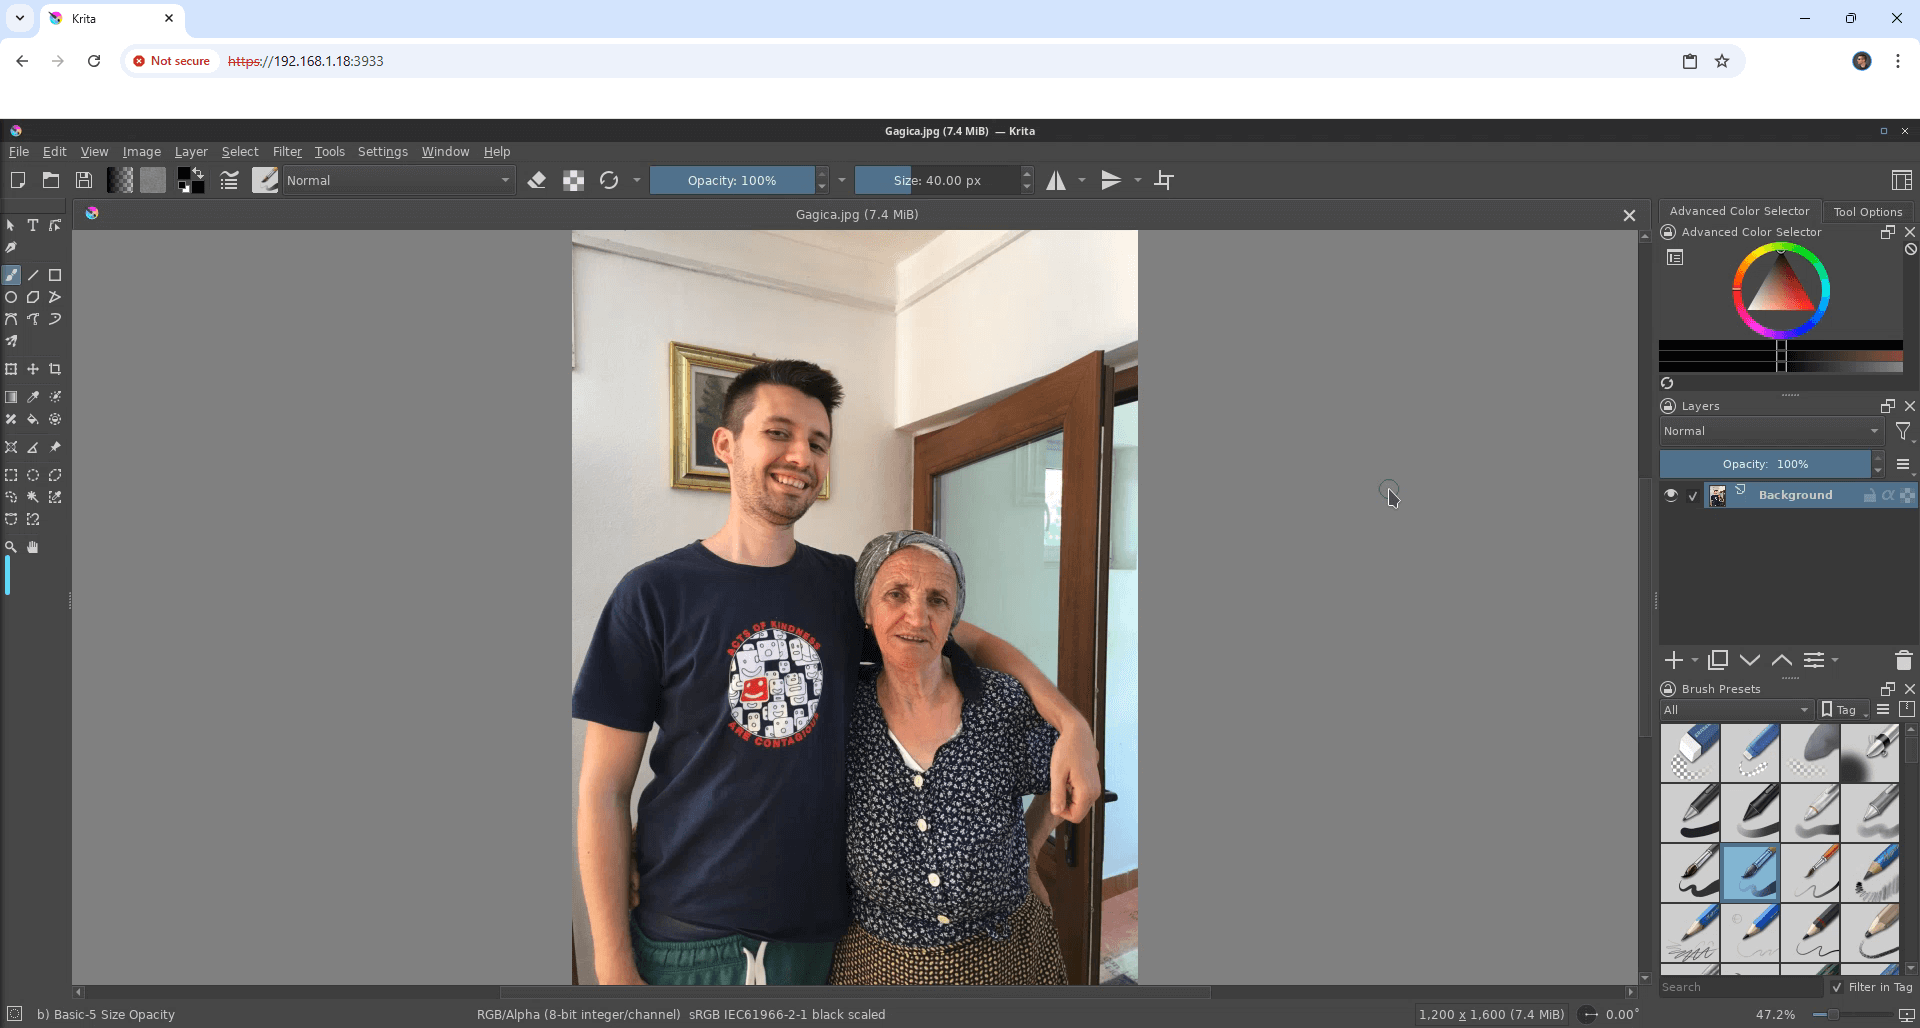Select the Line tool
Viewport: 1920px width, 1028px height.
33,275
